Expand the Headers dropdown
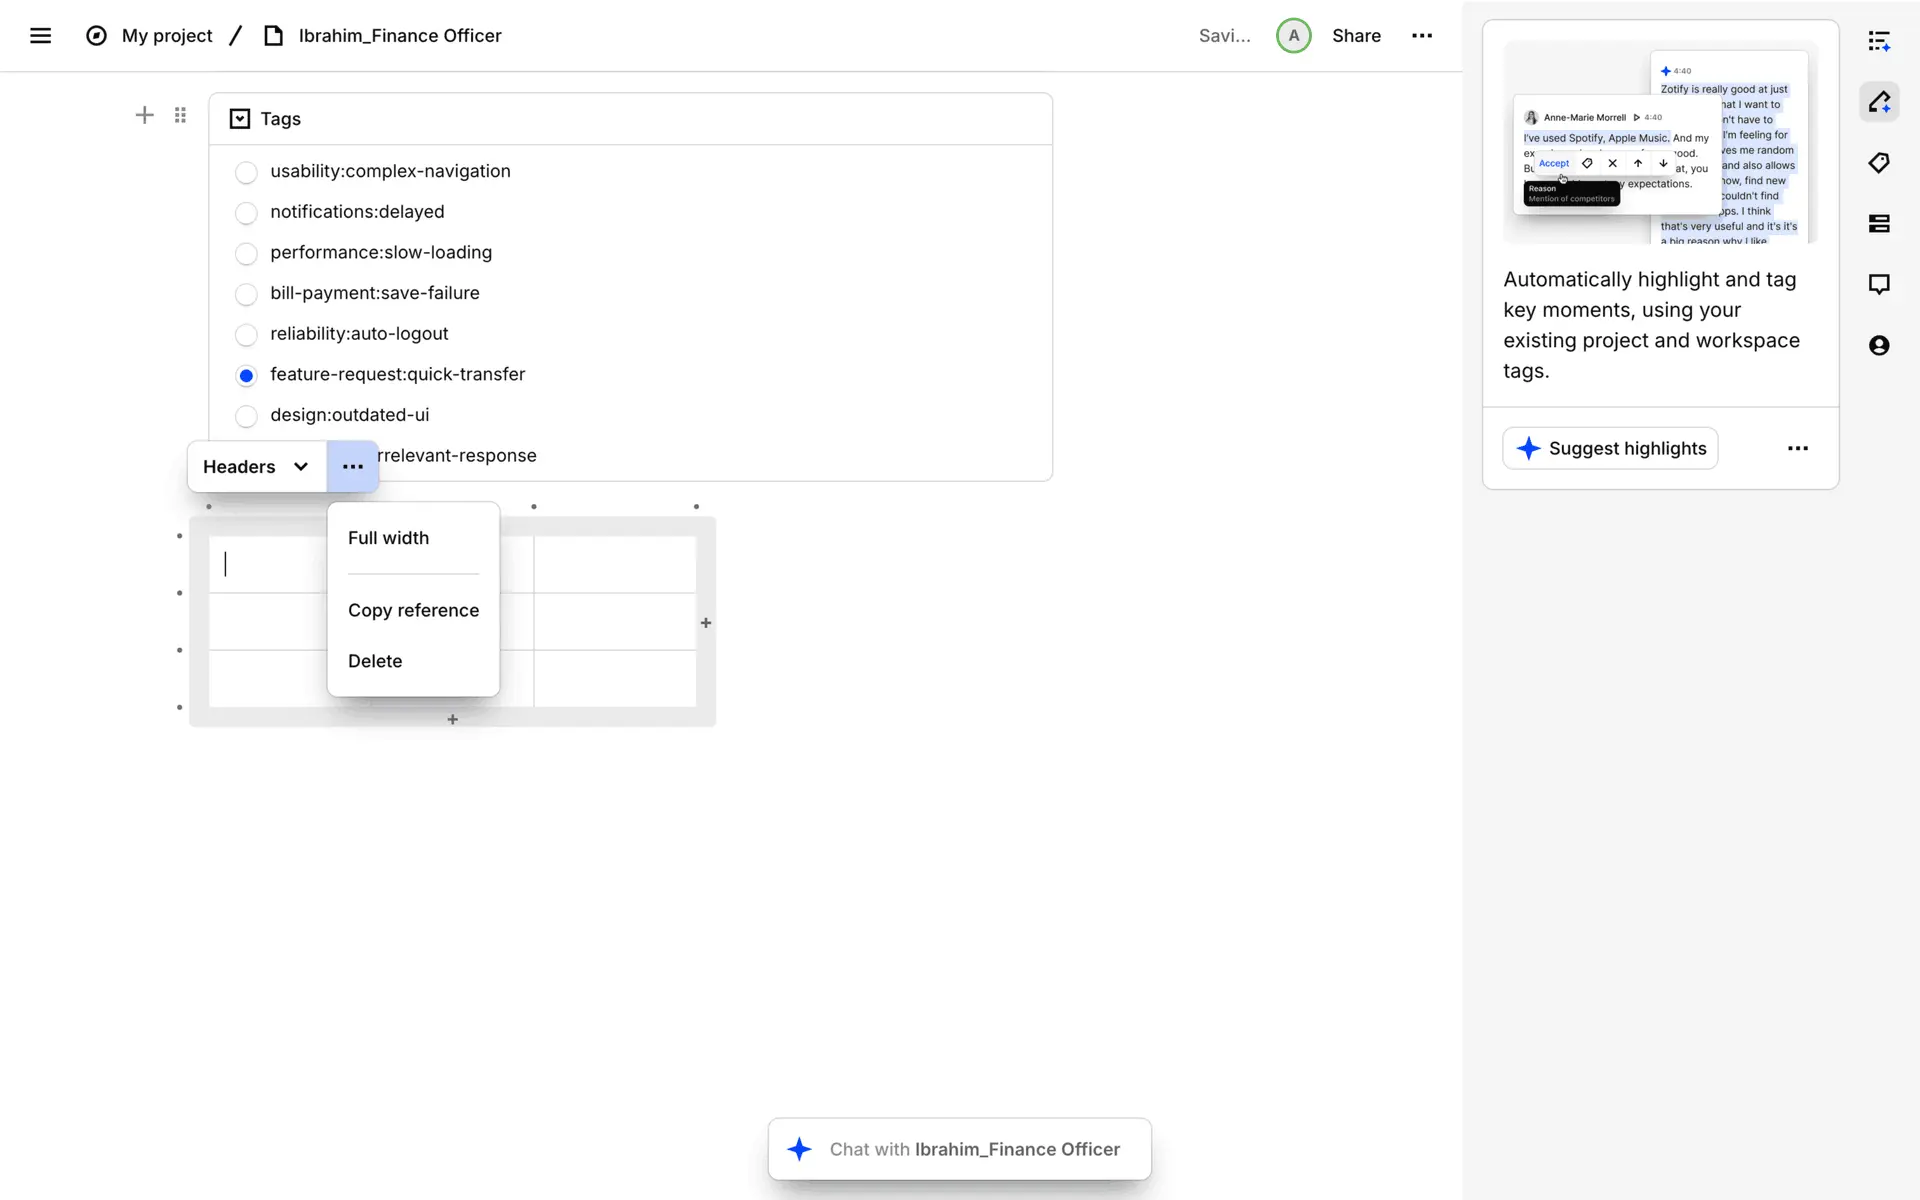The height and width of the screenshot is (1200, 1920). point(256,467)
